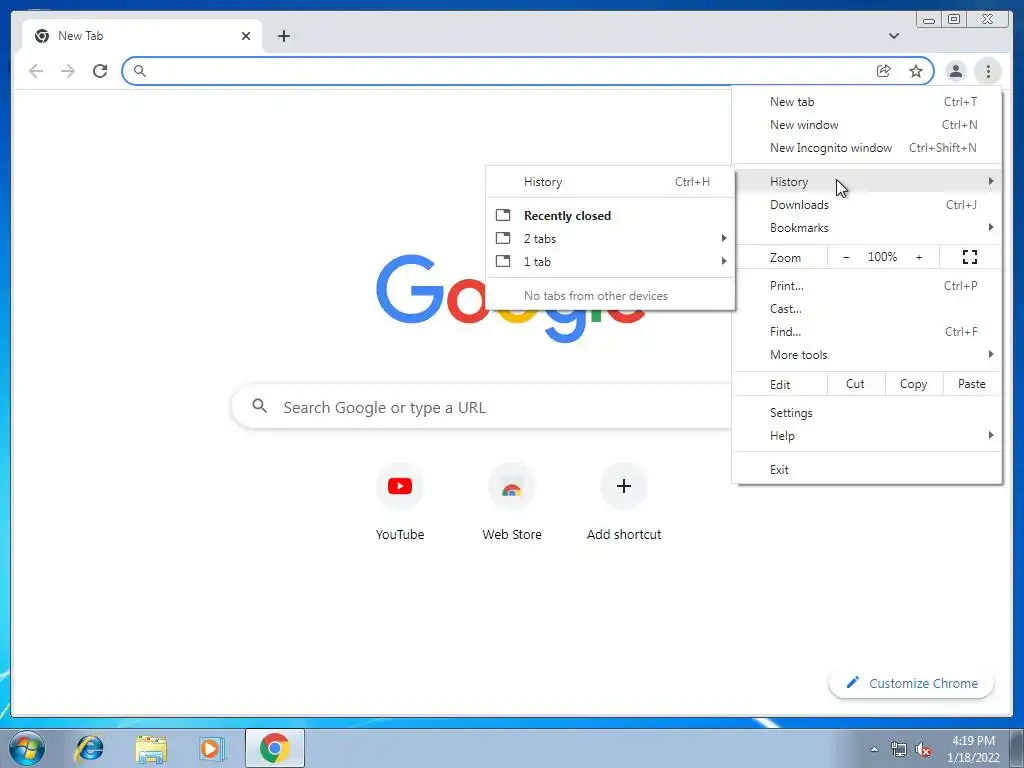Decrease zoom with the minus button

coord(846,257)
